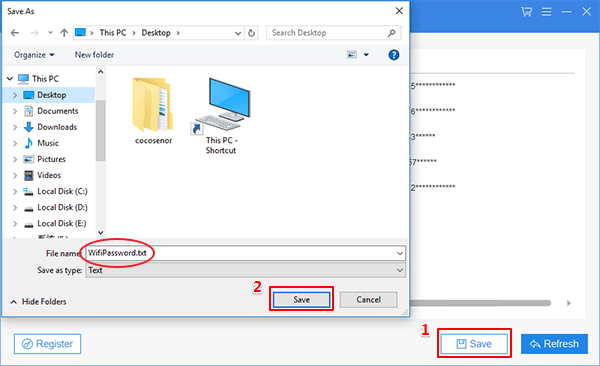Click This PC in the address bar

click(113, 33)
